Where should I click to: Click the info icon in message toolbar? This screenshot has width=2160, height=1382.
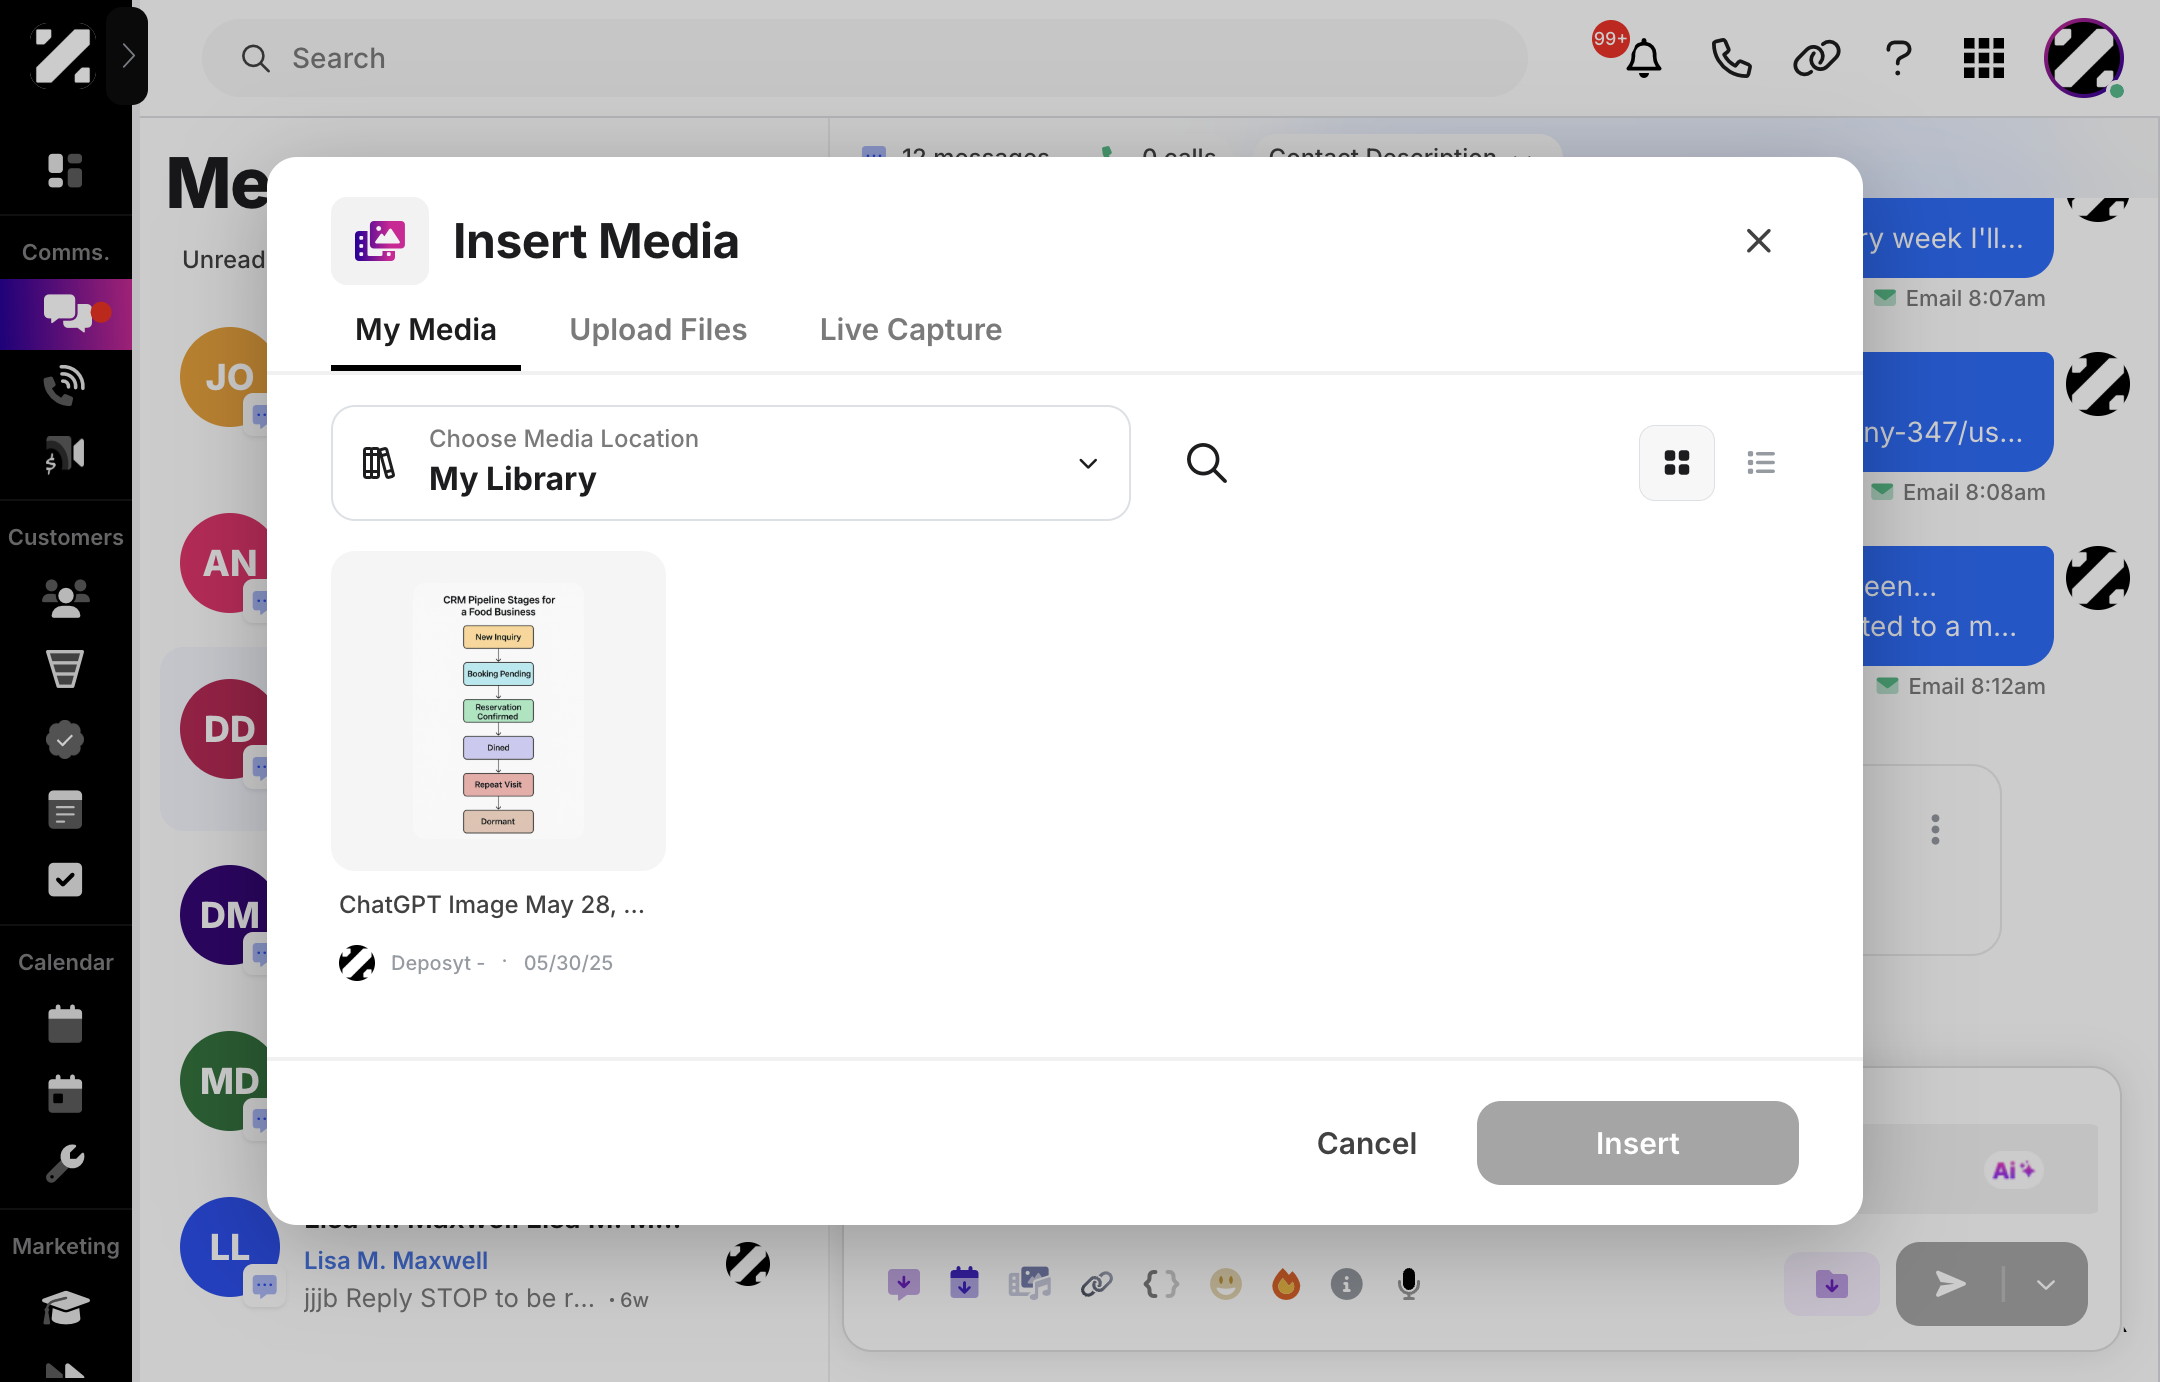[x=1346, y=1284]
